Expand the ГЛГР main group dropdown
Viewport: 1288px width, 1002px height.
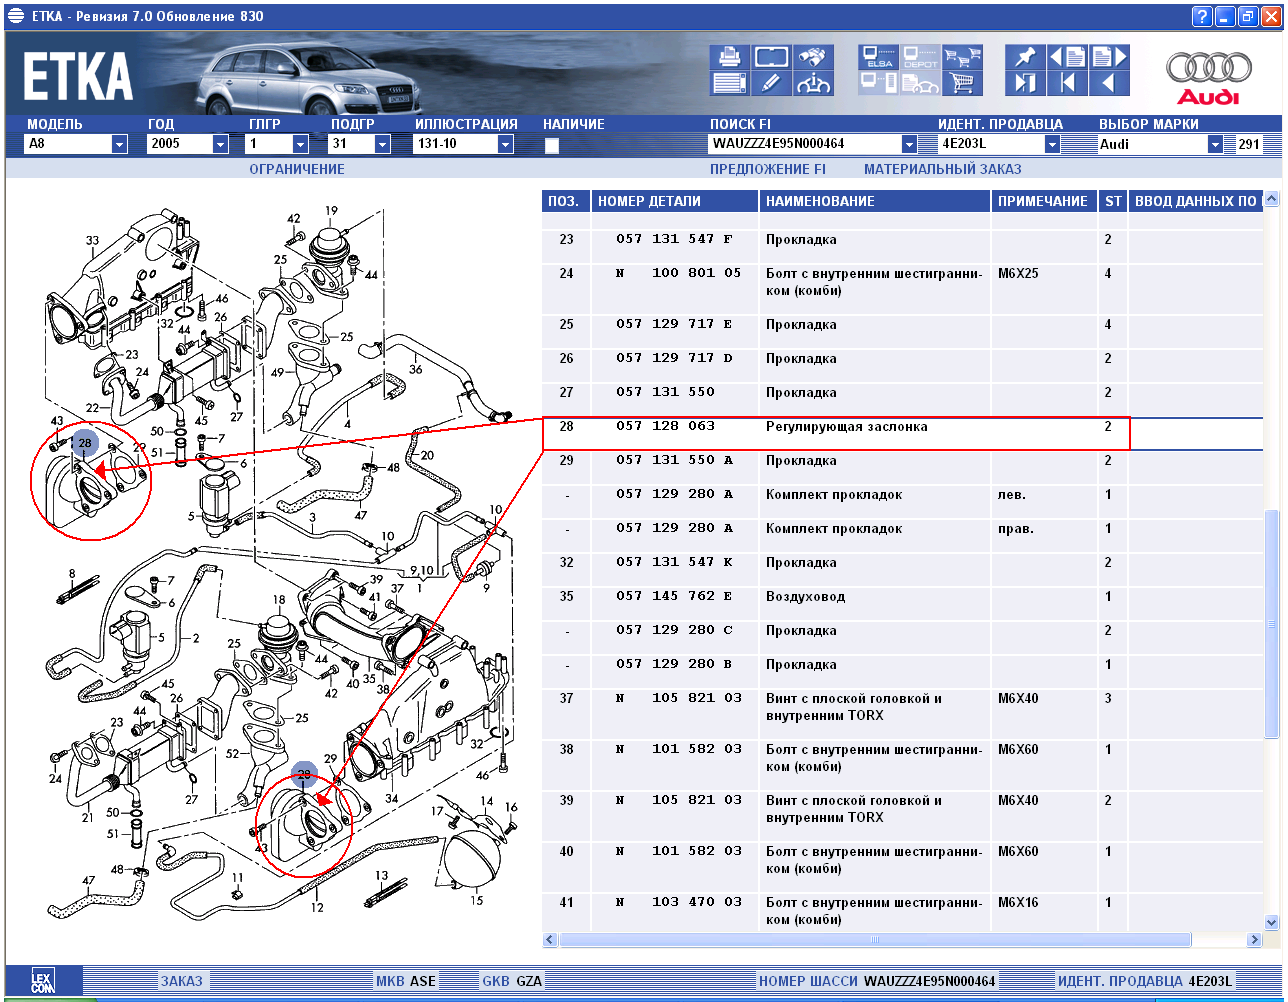pos(301,144)
